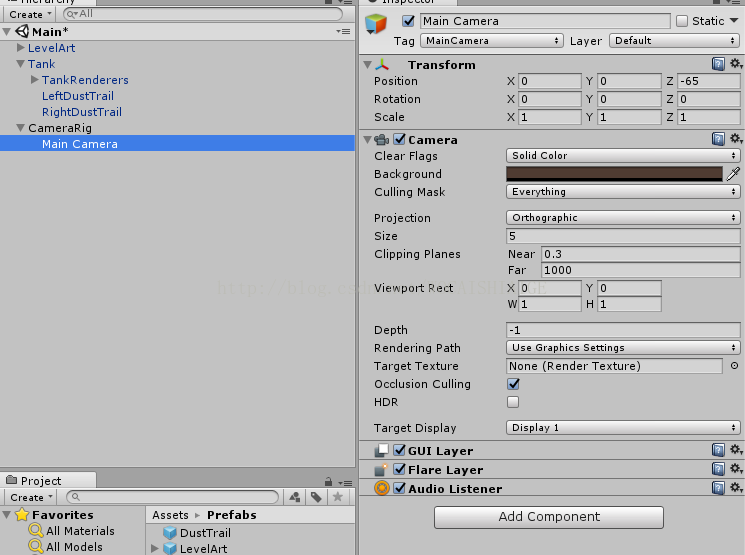Enable the HDR checkbox
The width and height of the screenshot is (745, 555).
[x=513, y=402]
